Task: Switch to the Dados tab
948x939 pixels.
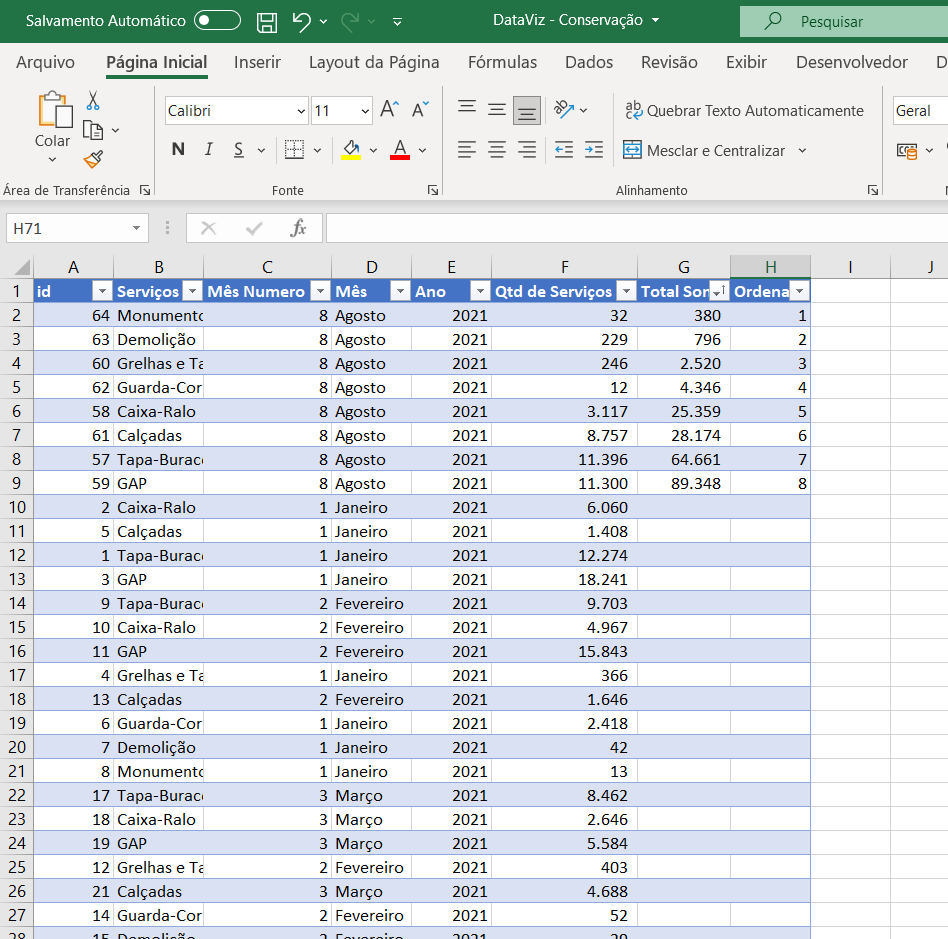Action: point(589,62)
